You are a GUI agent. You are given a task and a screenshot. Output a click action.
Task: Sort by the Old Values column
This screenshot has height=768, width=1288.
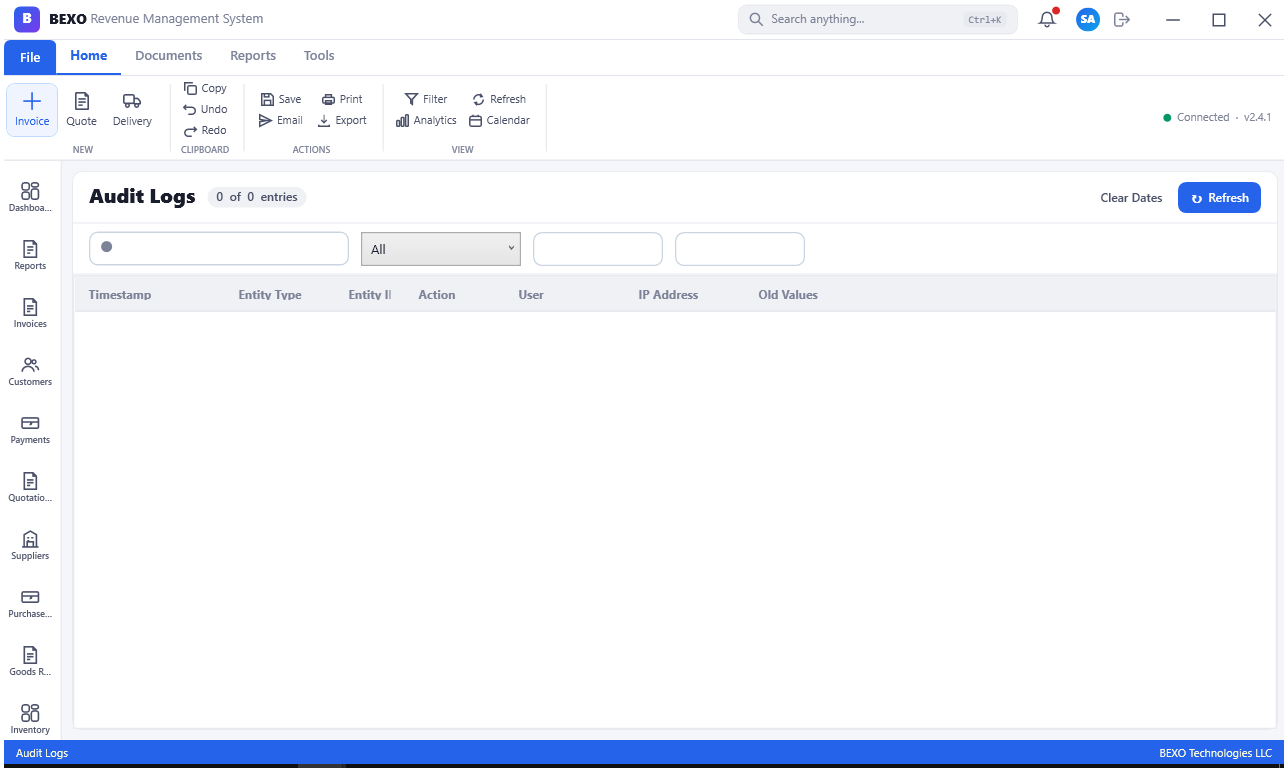point(788,295)
